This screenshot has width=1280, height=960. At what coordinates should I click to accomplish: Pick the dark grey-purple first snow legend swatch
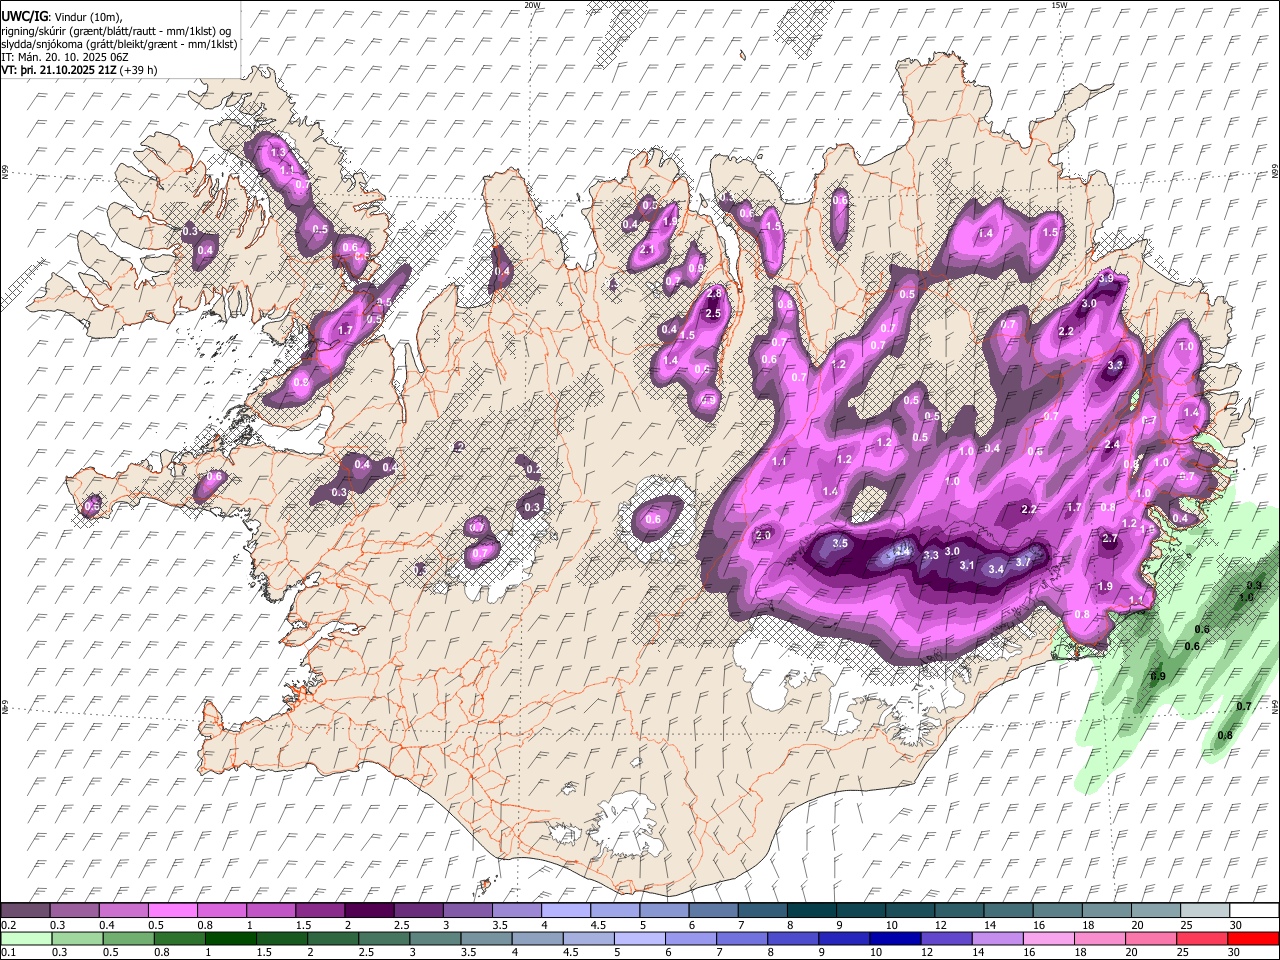[x=25, y=910]
